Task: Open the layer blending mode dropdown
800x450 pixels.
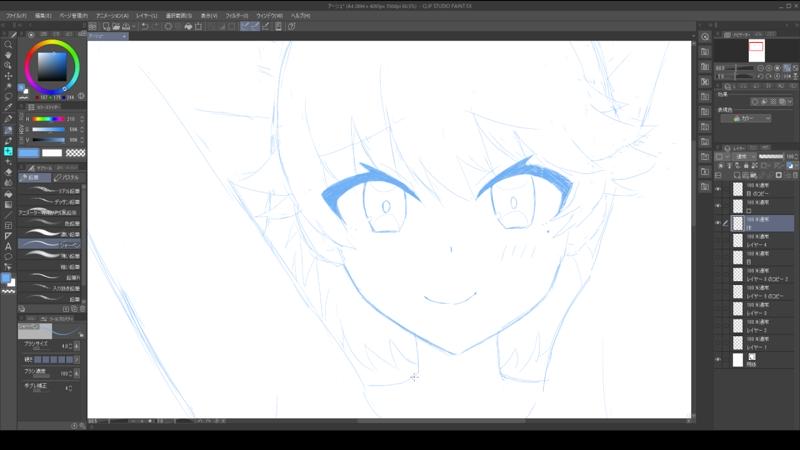Action: pos(743,156)
